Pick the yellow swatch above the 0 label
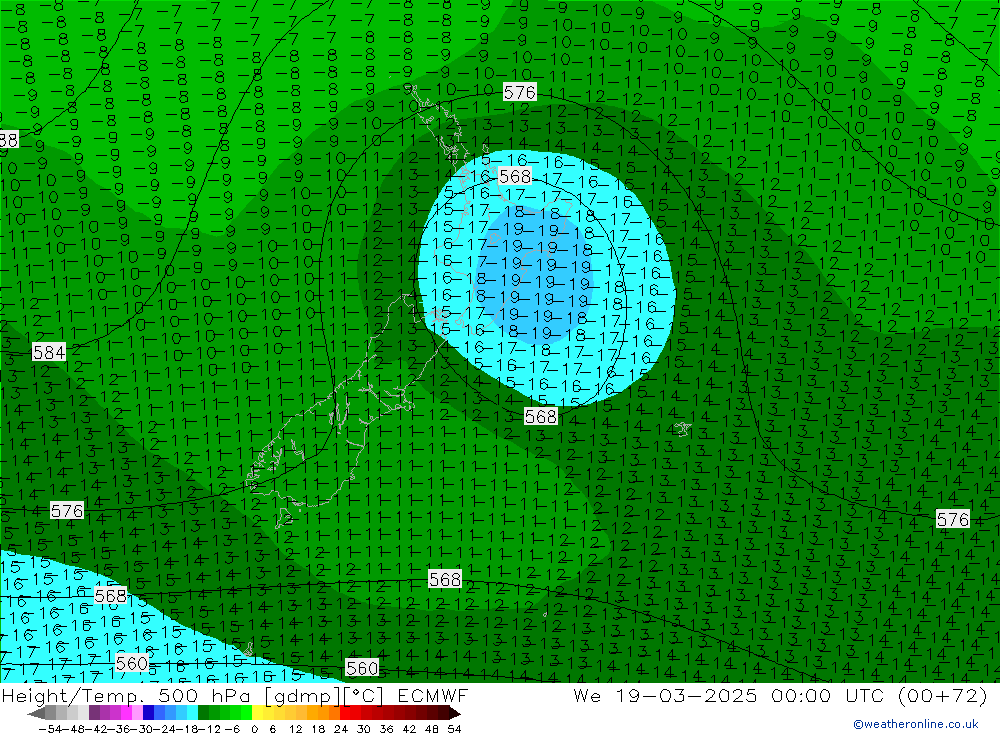 pos(258,713)
